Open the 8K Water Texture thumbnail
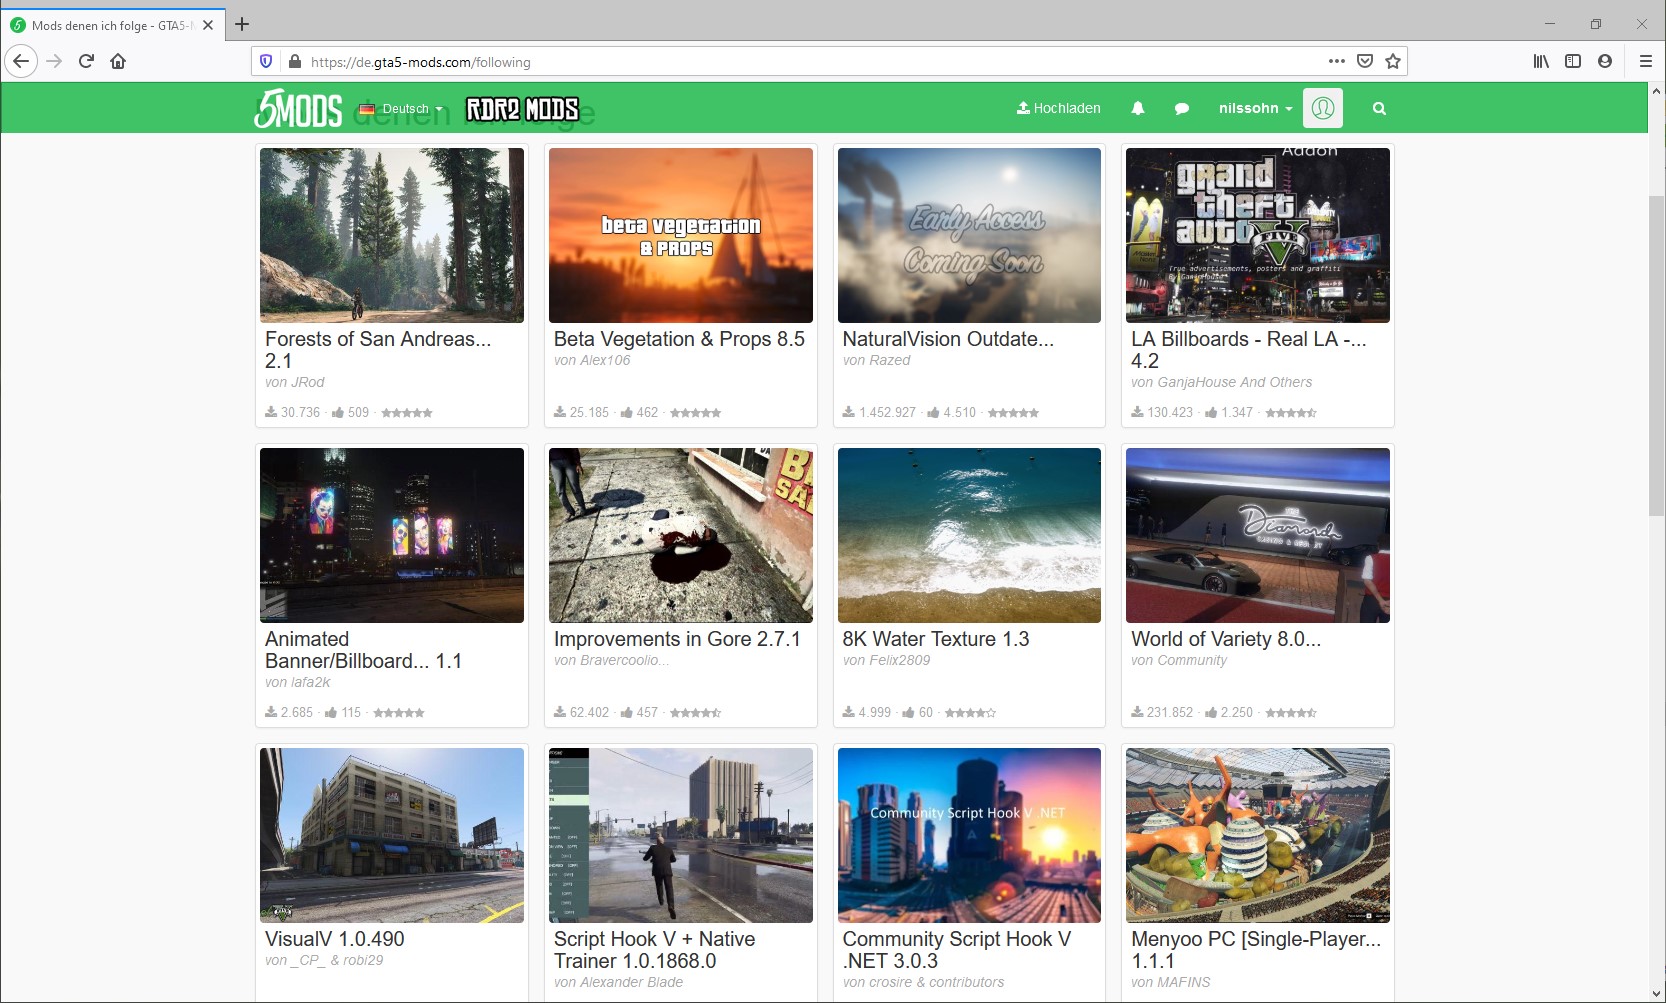This screenshot has width=1666, height=1003. click(x=969, y=535)
